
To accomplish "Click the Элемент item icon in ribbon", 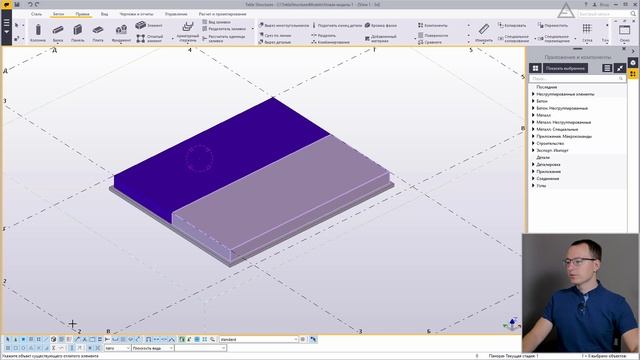I will [140, 25].
